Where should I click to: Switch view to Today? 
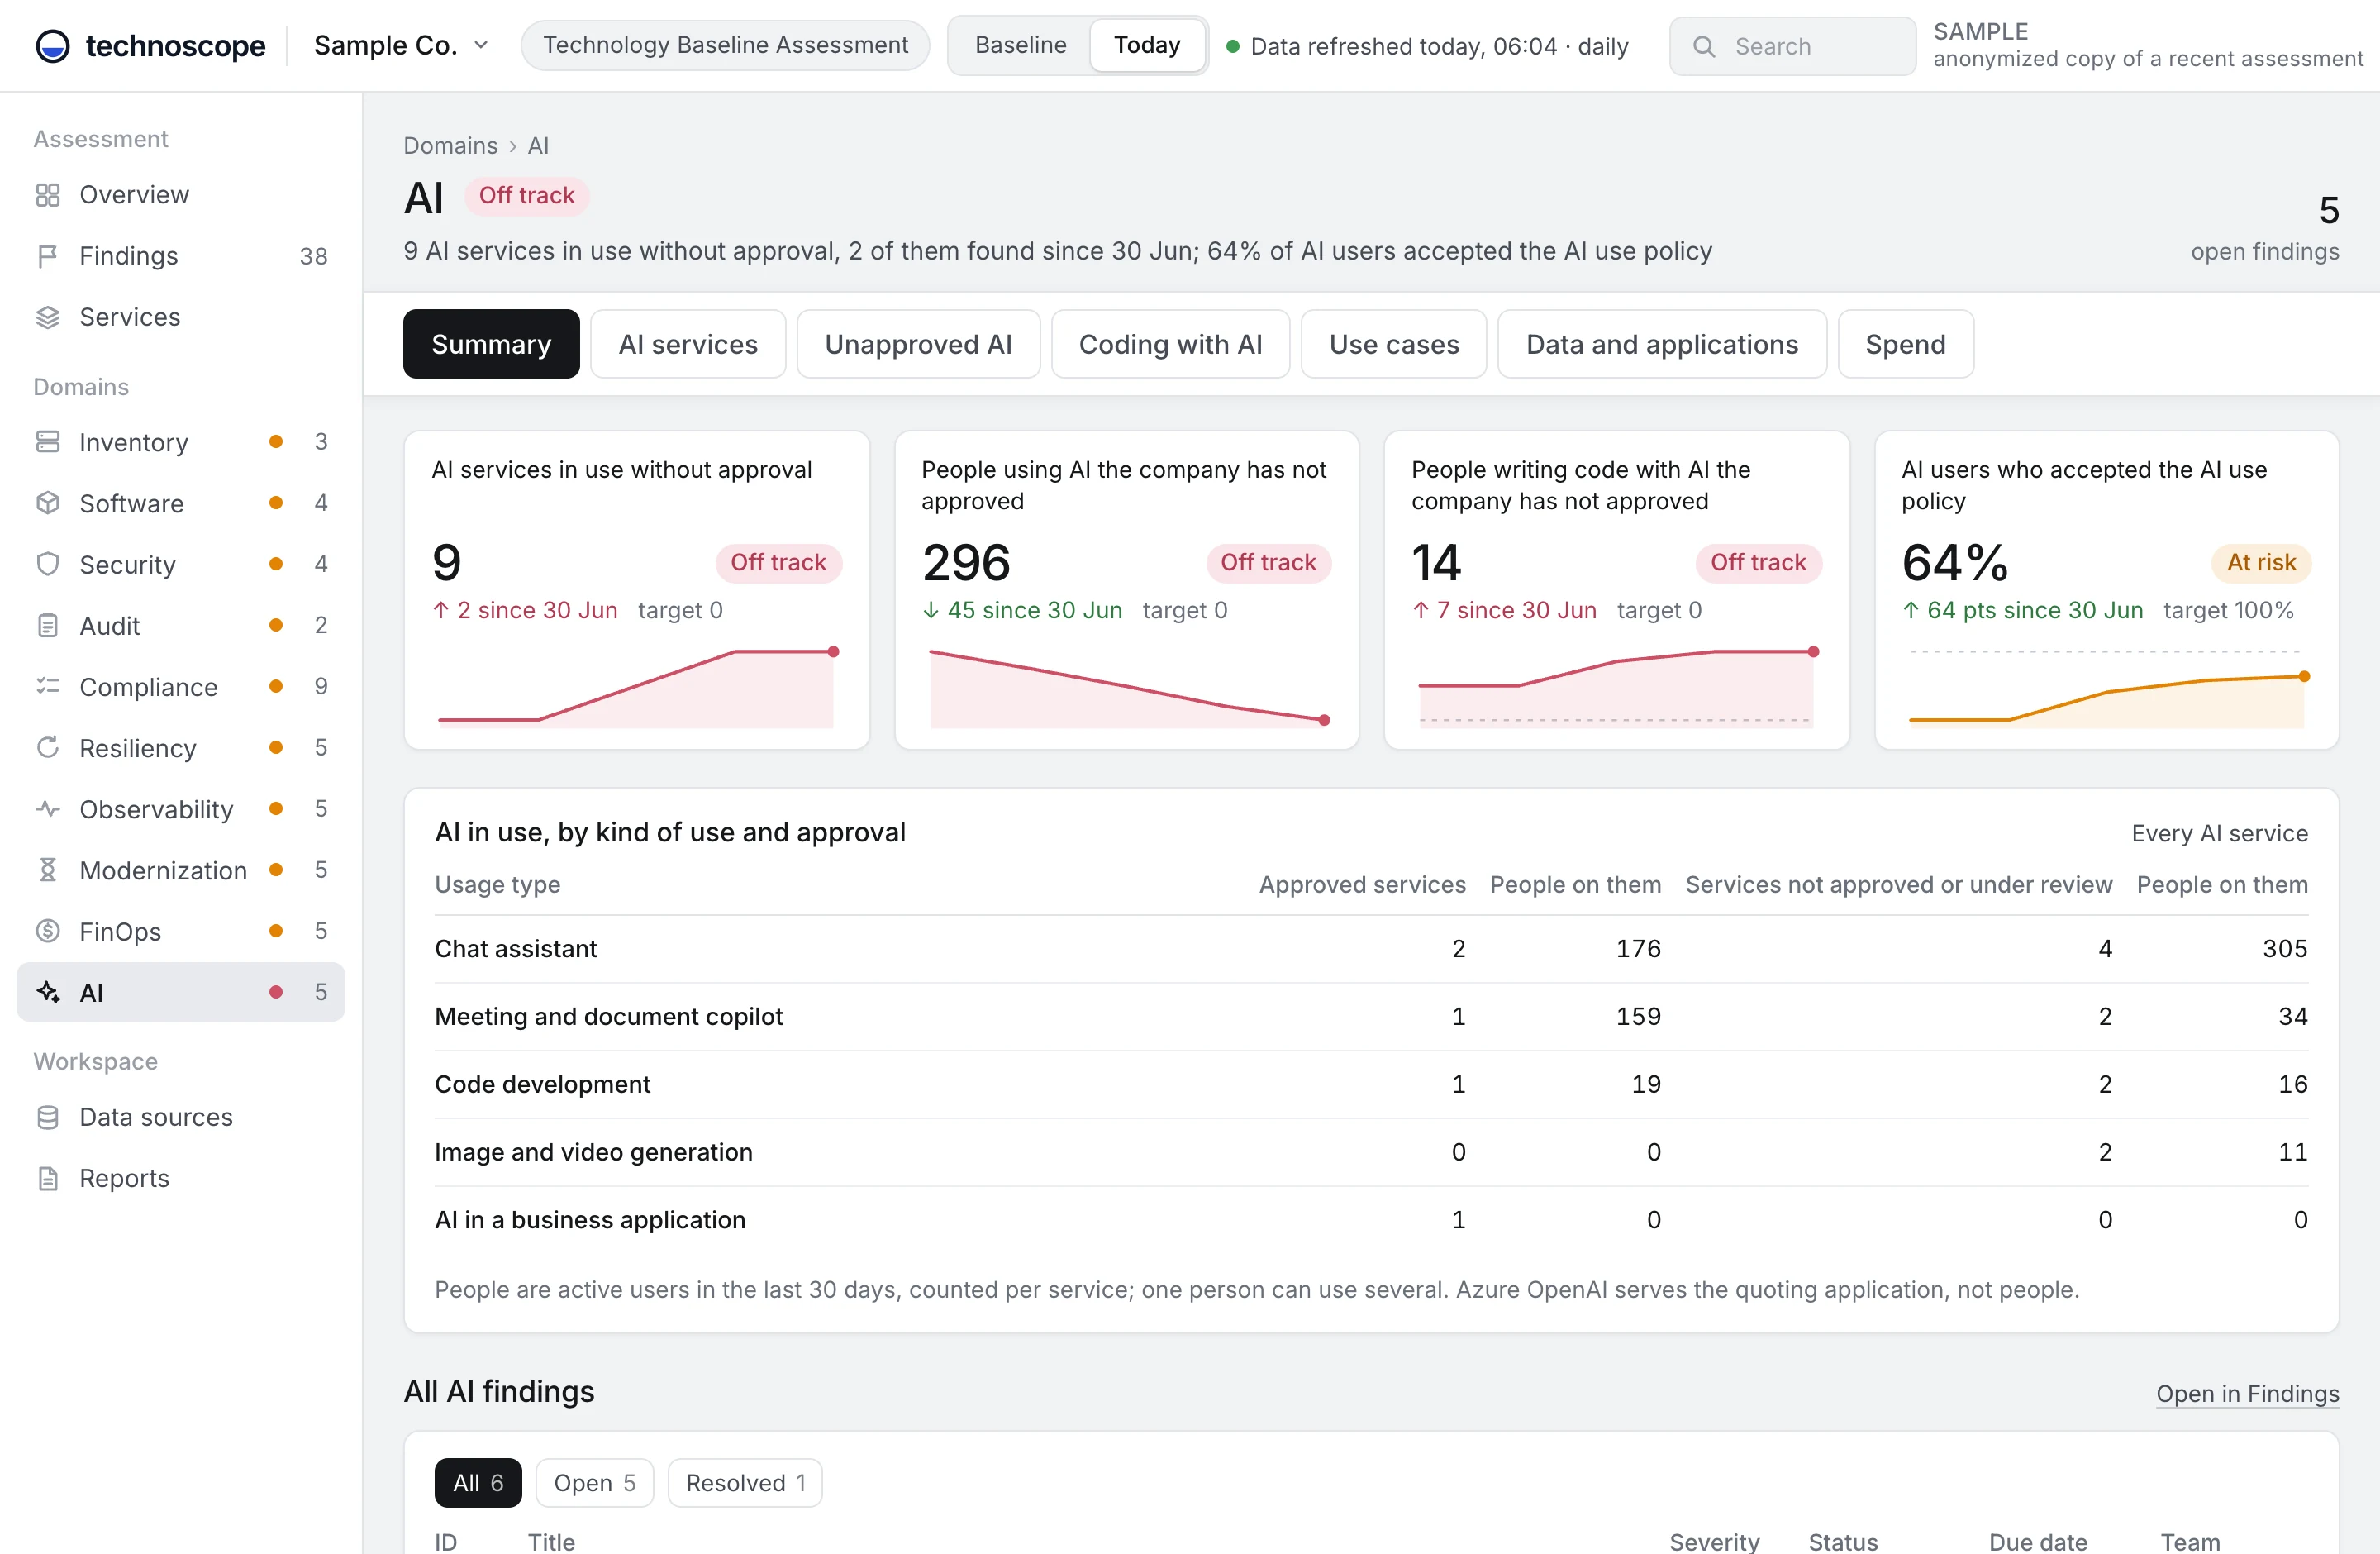(1147, 45)
